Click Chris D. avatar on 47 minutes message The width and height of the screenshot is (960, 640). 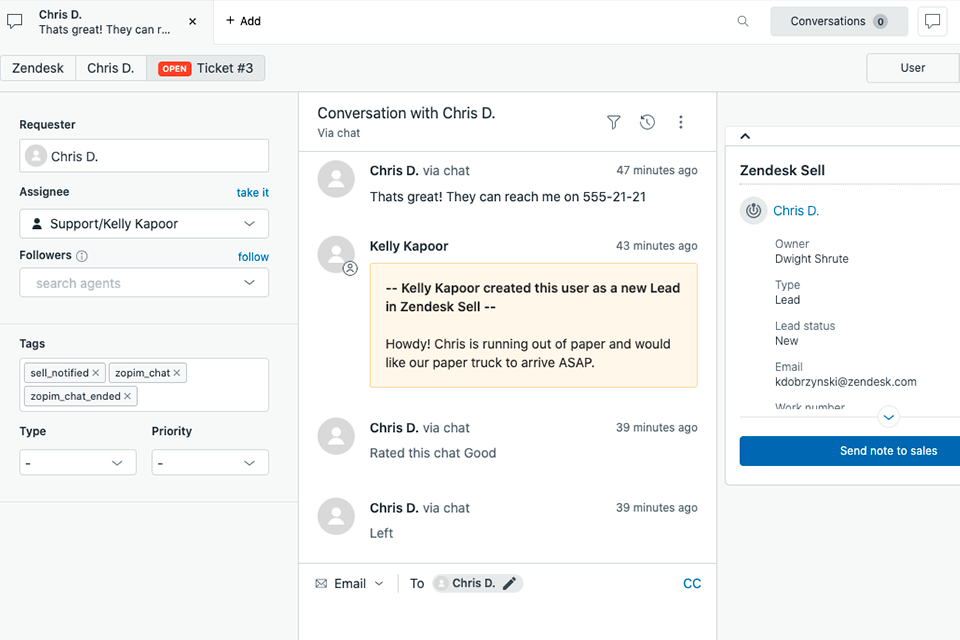[x=336, y=179]
